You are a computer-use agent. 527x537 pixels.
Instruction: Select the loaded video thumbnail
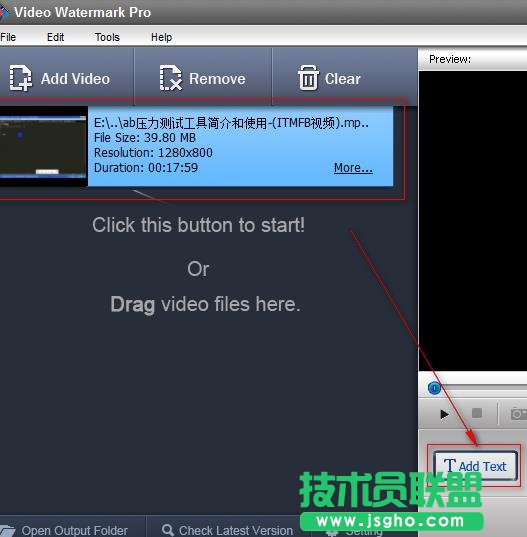click(43, 146)
